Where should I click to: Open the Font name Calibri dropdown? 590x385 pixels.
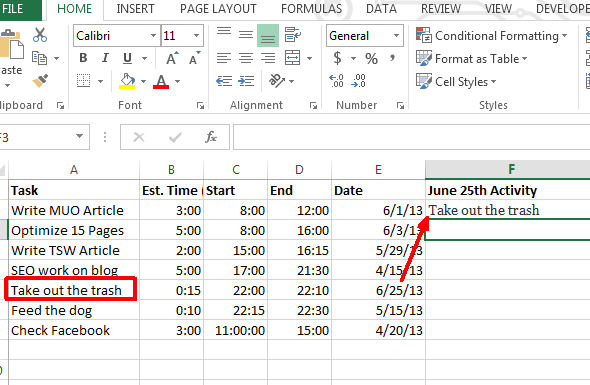[x=154, y=36]
